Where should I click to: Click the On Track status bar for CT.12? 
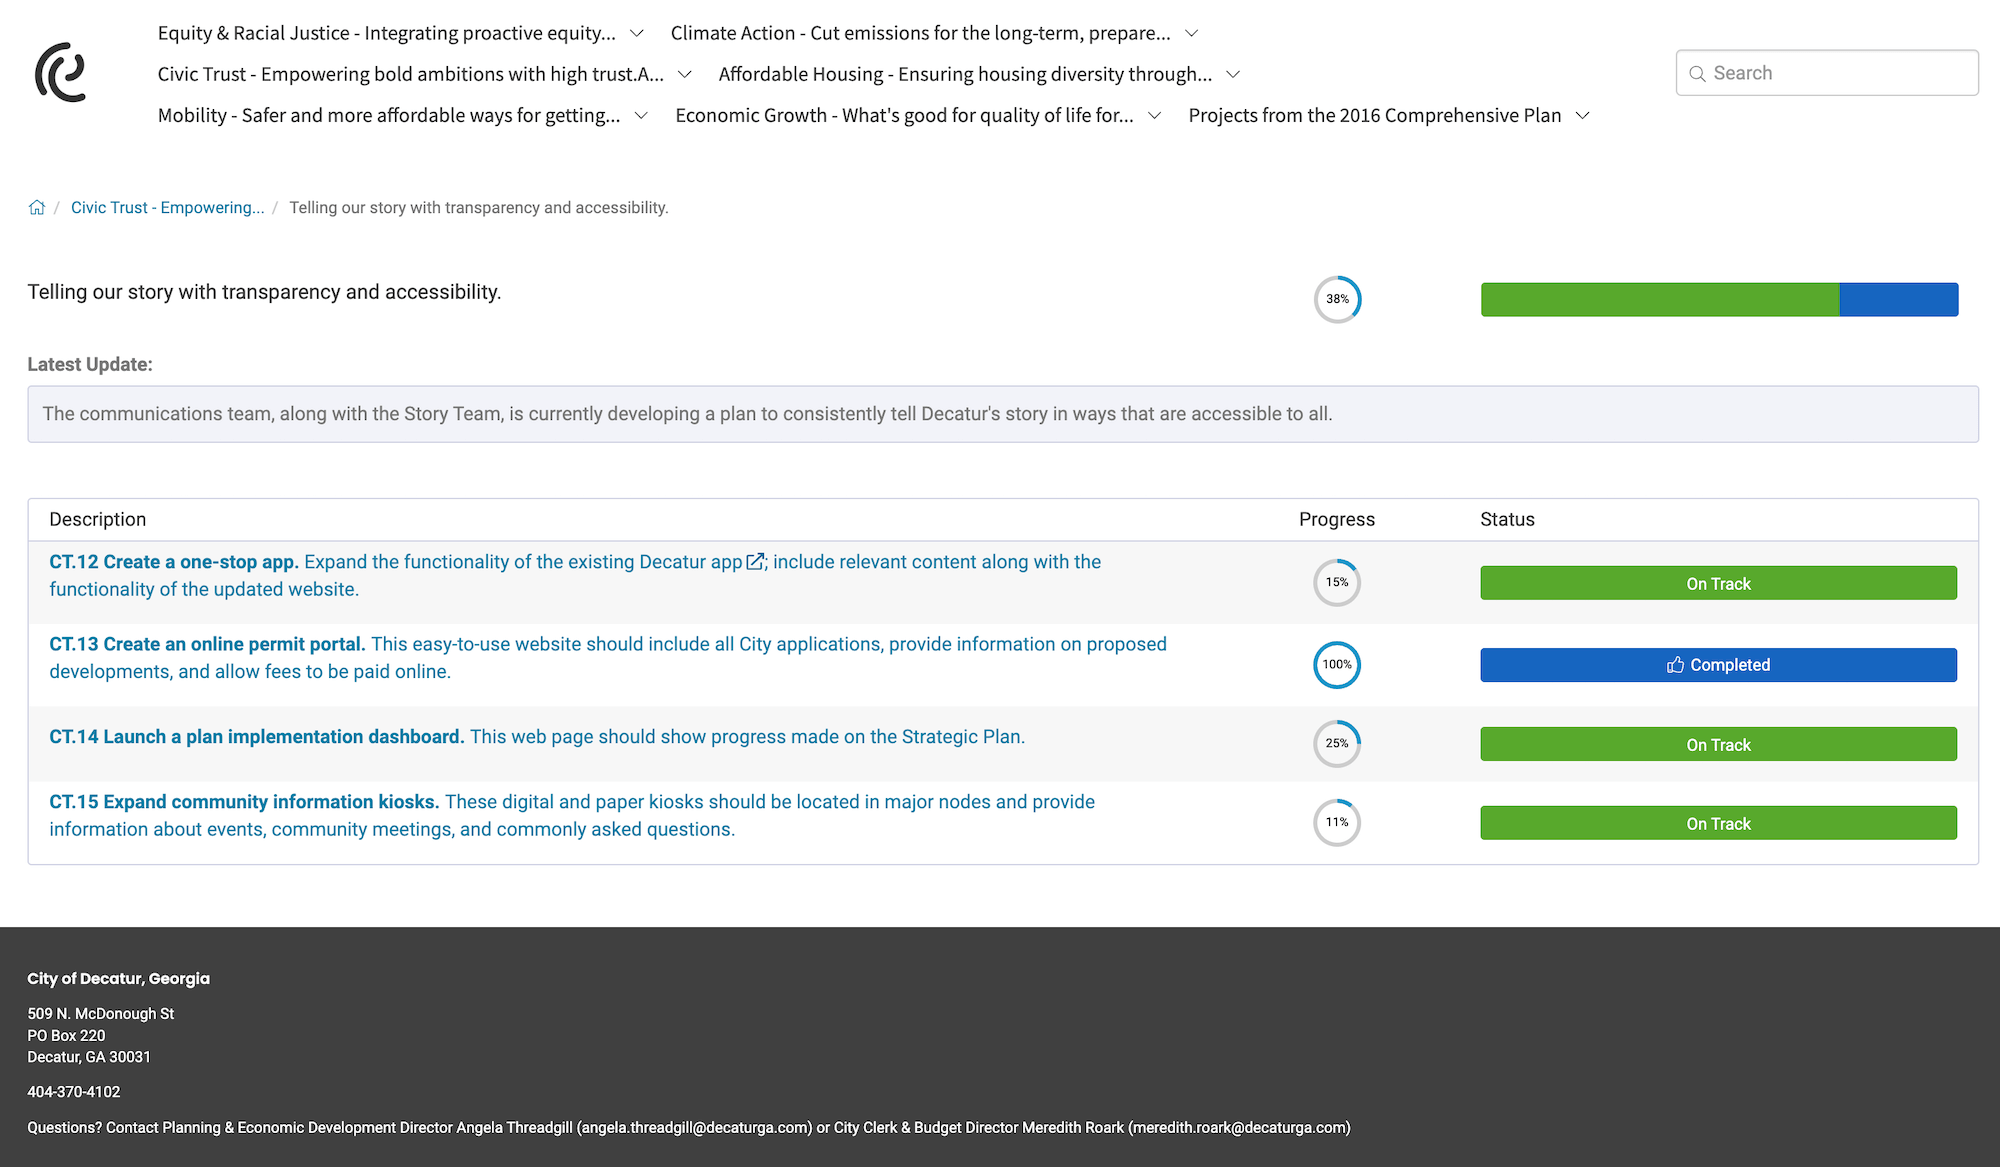pyautogui.click(x=1718, y=582)
